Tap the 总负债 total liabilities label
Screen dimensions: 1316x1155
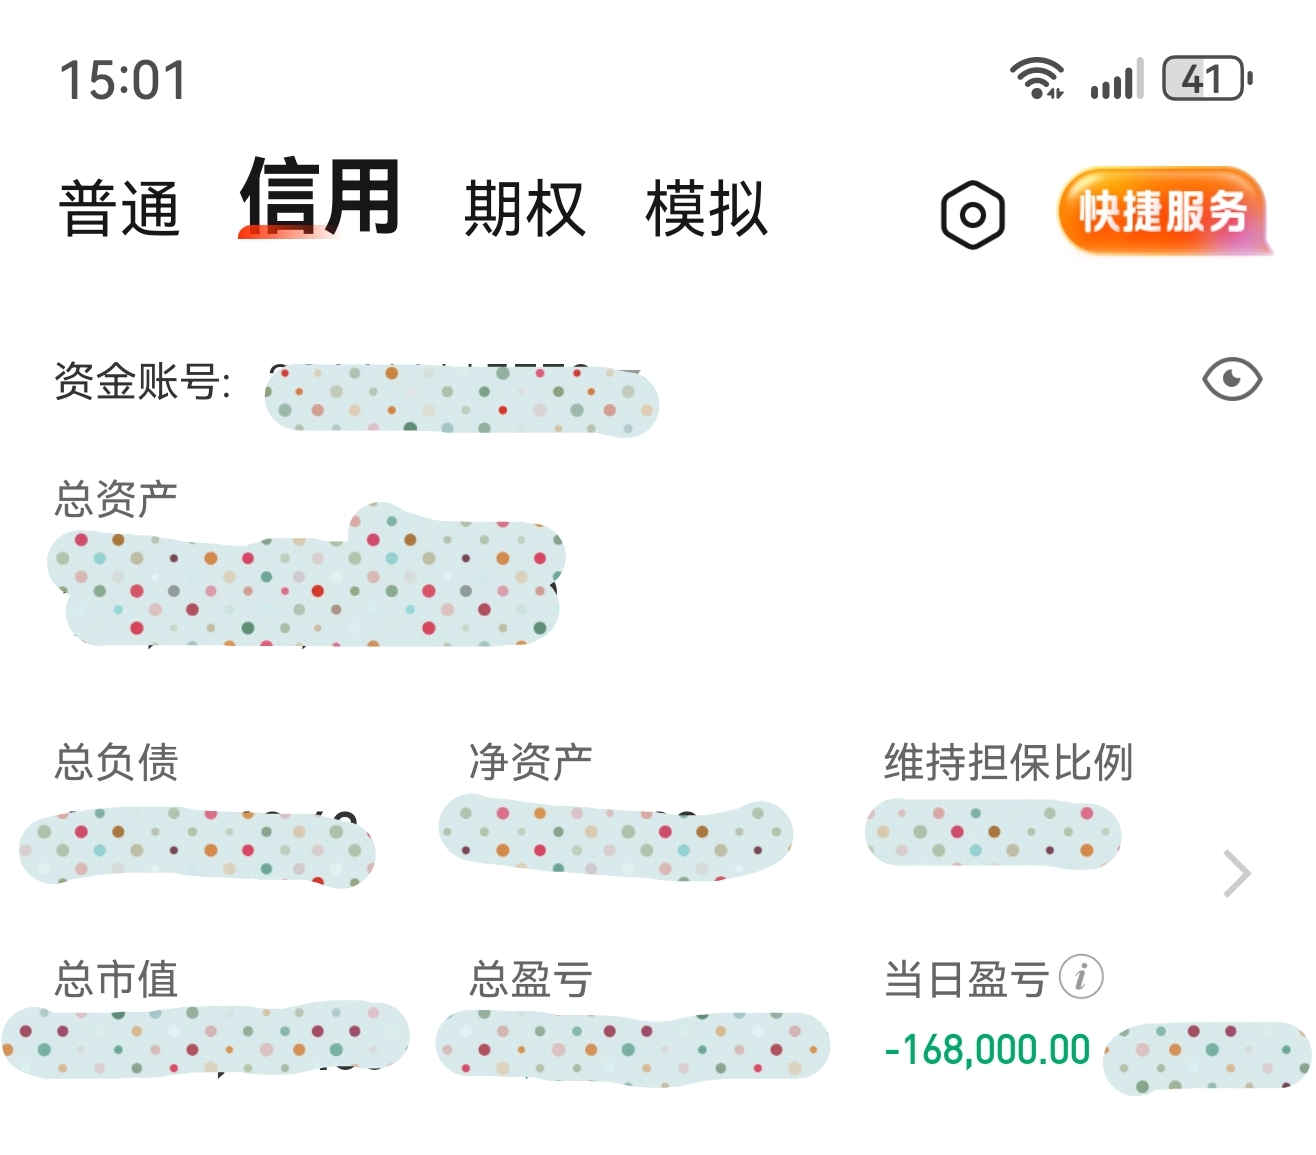pyautogui.click(x=117, y=762)
